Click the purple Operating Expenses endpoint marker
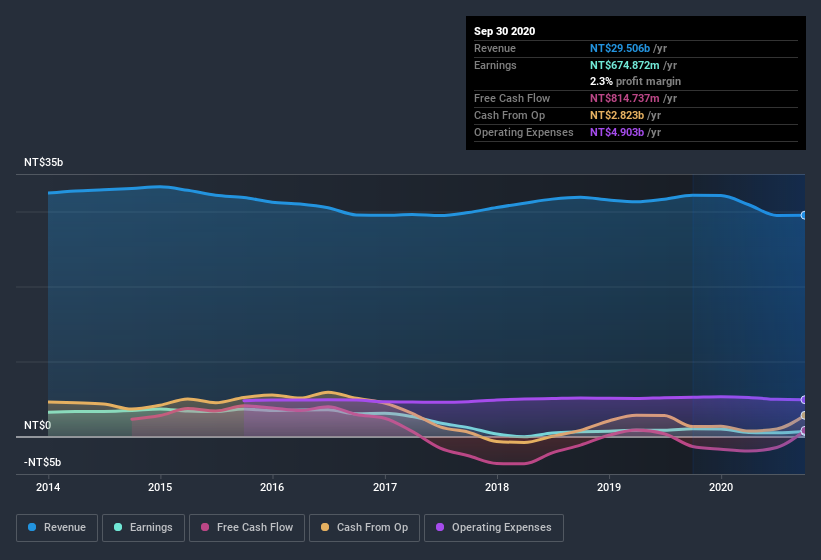The height and width of the screenshot is (560, 821). 803,400
